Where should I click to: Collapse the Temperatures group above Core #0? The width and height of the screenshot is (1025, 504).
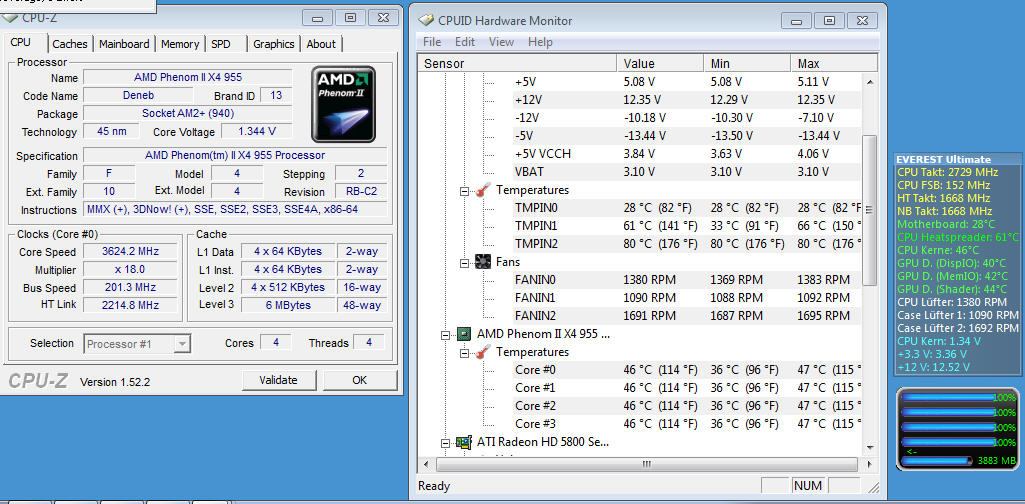tap(465, 353)
